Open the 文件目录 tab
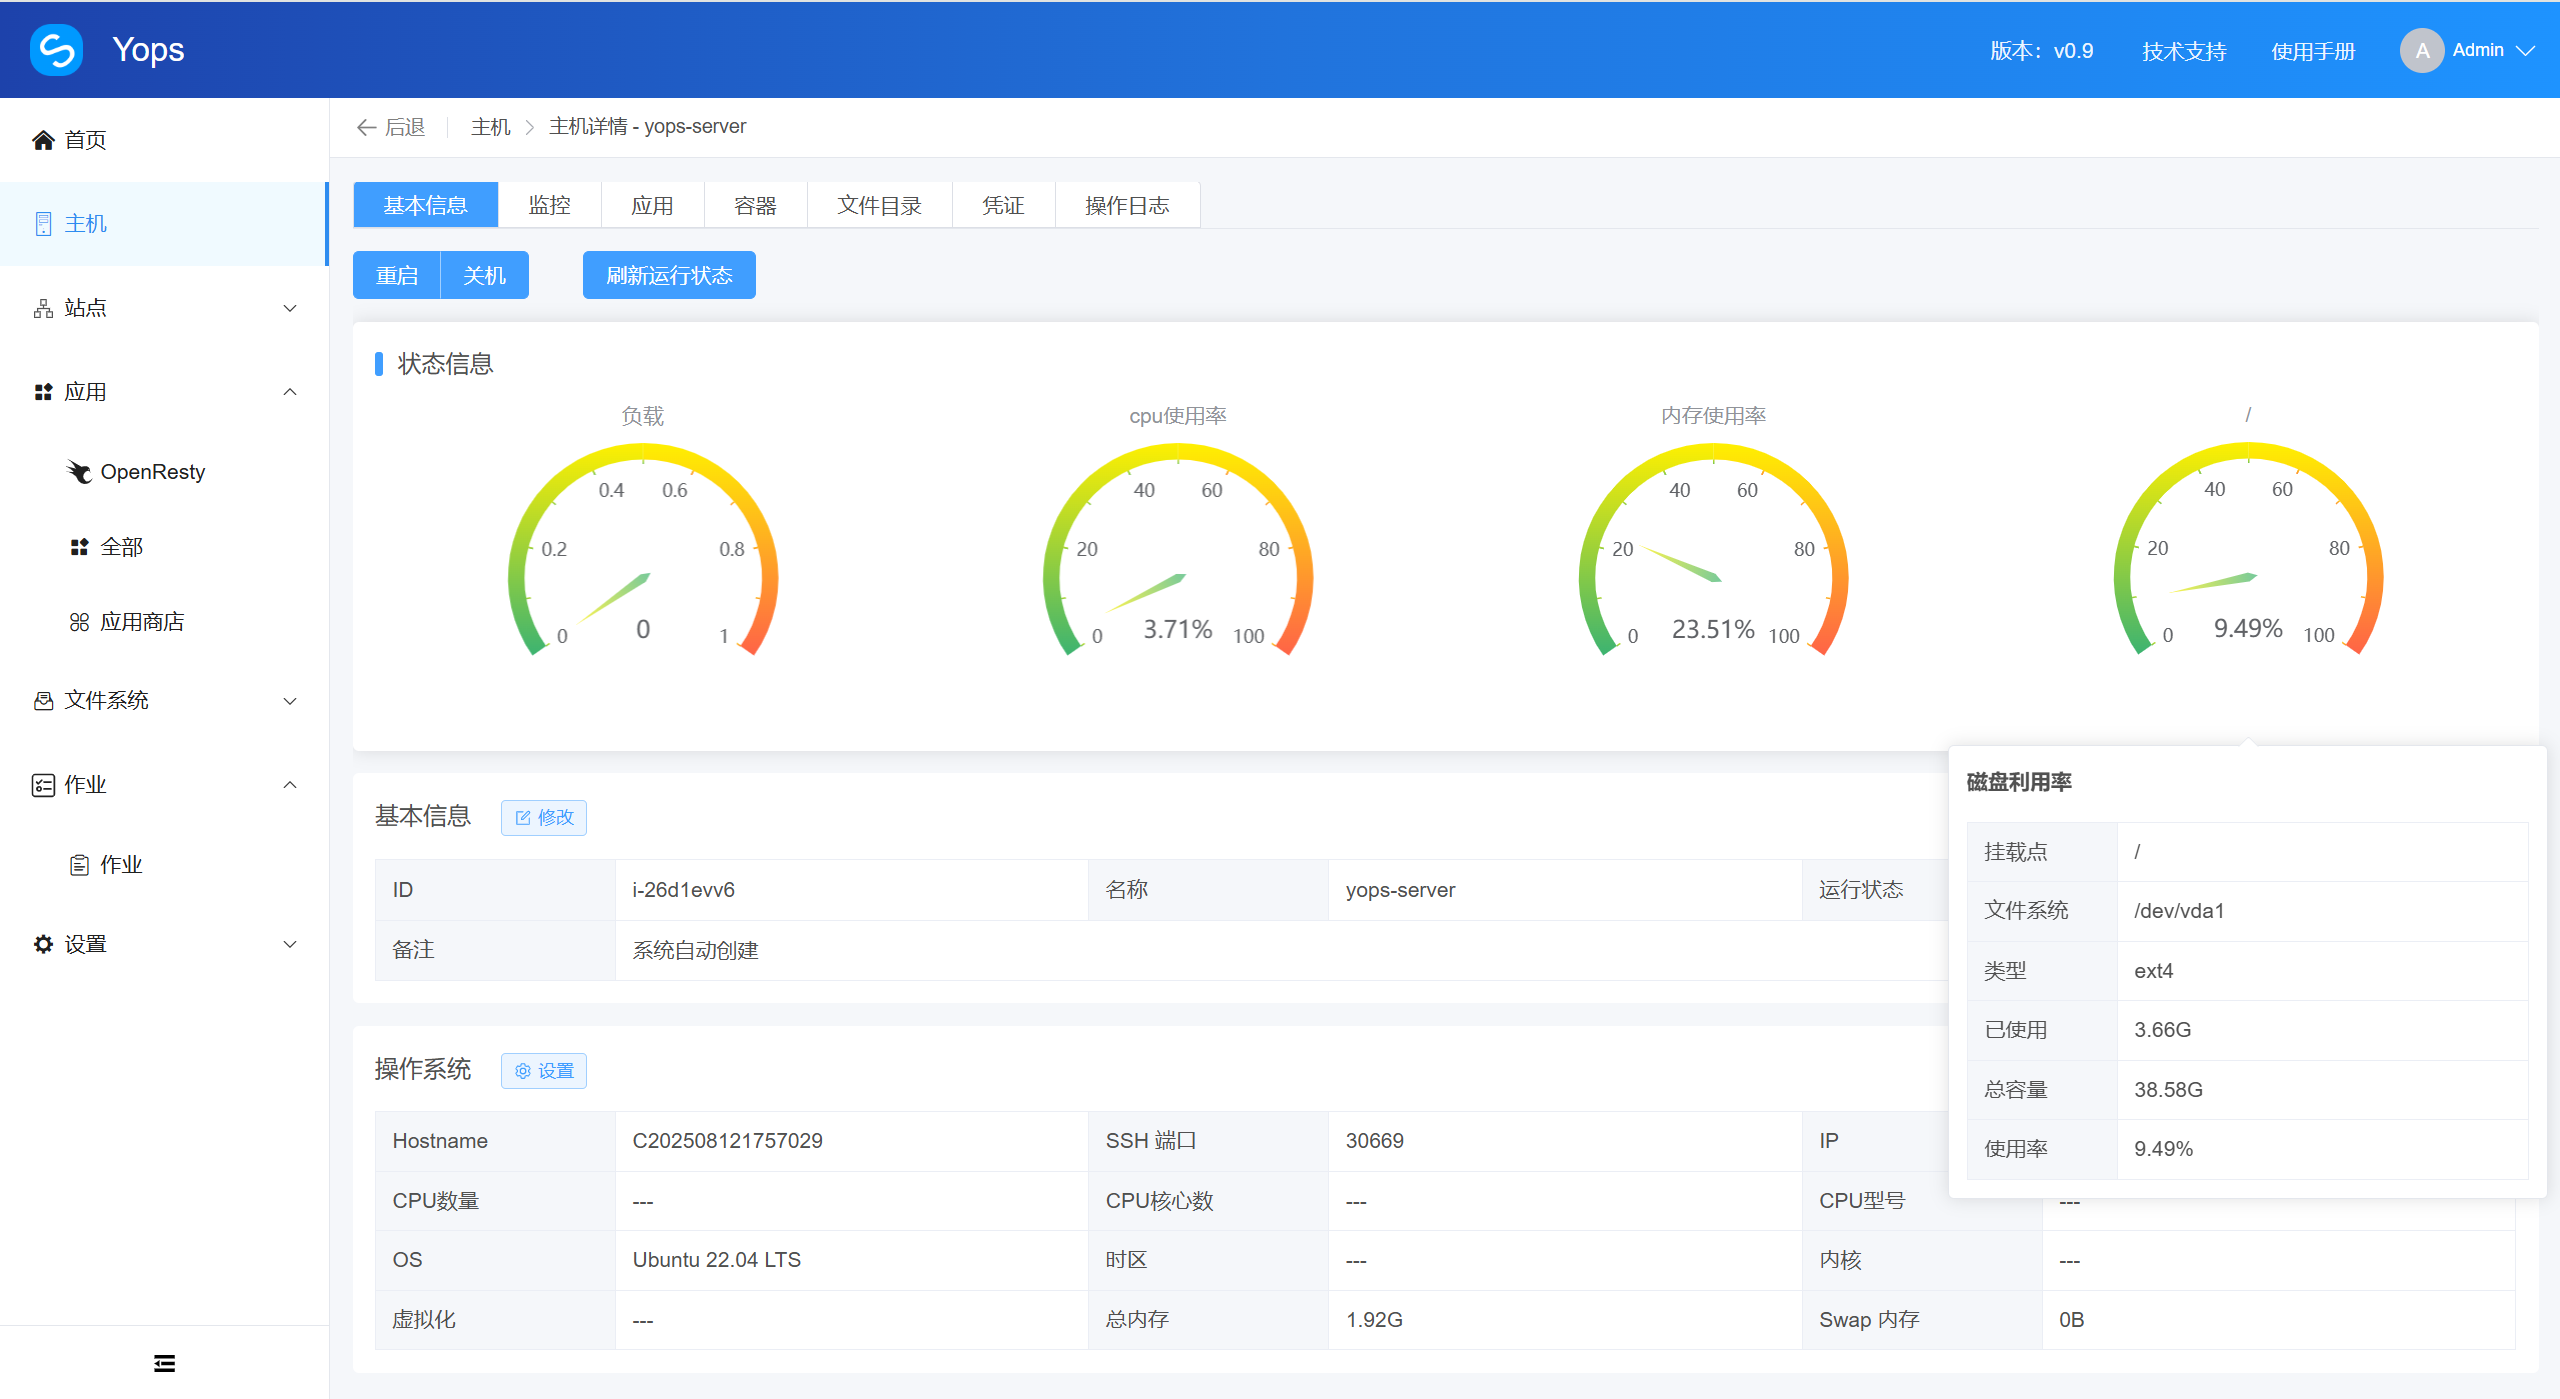The width and height of the screenshot is (2560, 1399). [x=880, y=205]
